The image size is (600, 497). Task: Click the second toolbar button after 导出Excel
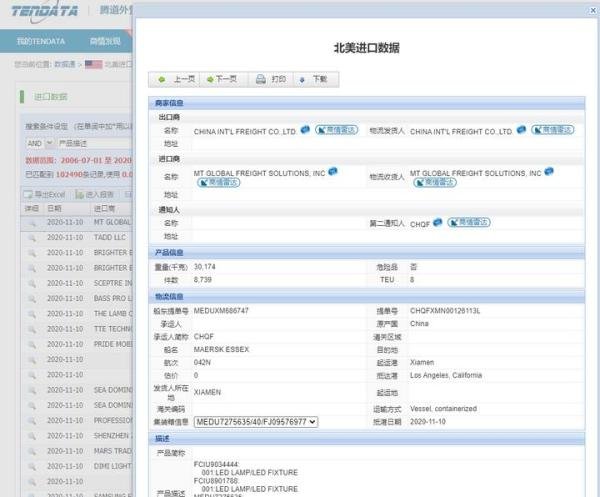(x=95, y=194)
